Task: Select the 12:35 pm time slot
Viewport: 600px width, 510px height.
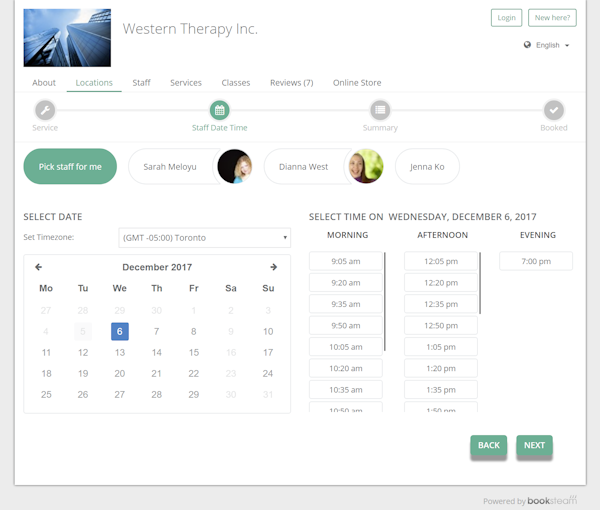Action: point(441,304)
